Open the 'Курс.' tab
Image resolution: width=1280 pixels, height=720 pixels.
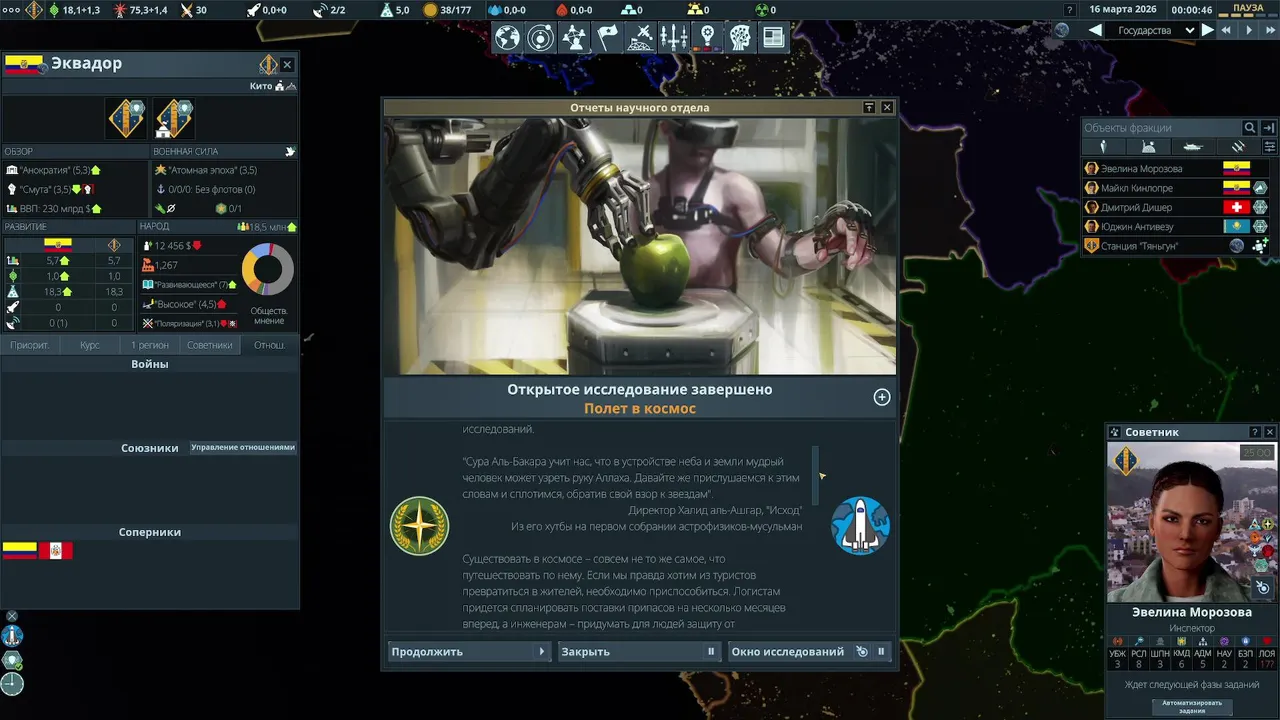pos(90,345)
